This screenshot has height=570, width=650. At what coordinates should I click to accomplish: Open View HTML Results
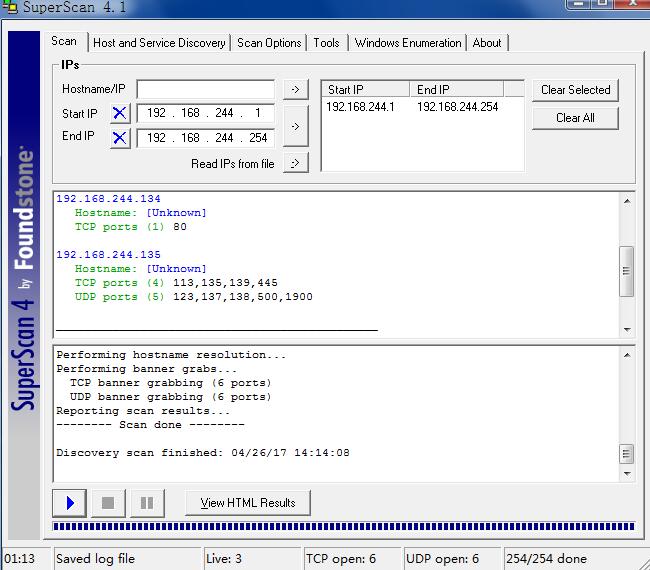pyautogui.click(x=248, y=503)
